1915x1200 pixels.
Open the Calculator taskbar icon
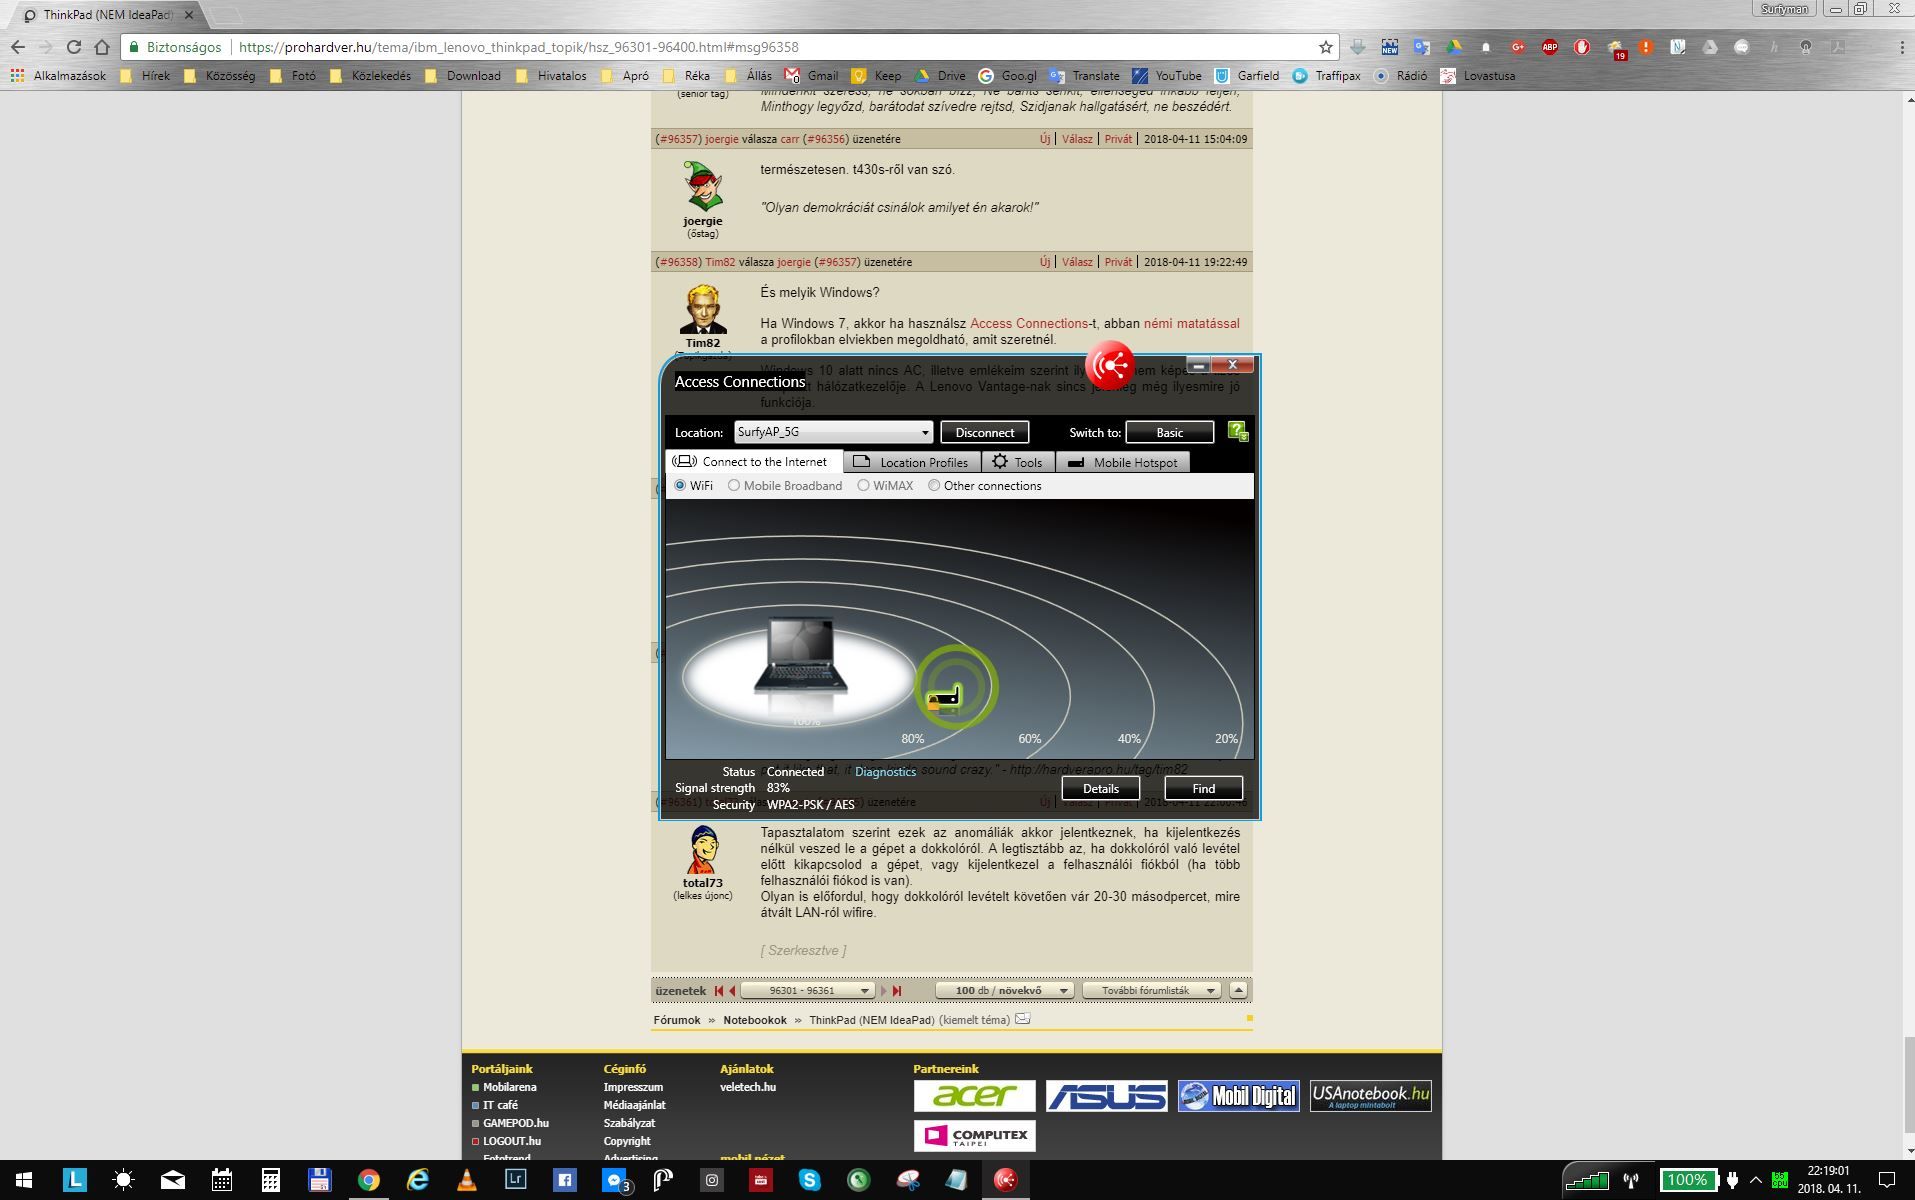tap(270, 1180)
